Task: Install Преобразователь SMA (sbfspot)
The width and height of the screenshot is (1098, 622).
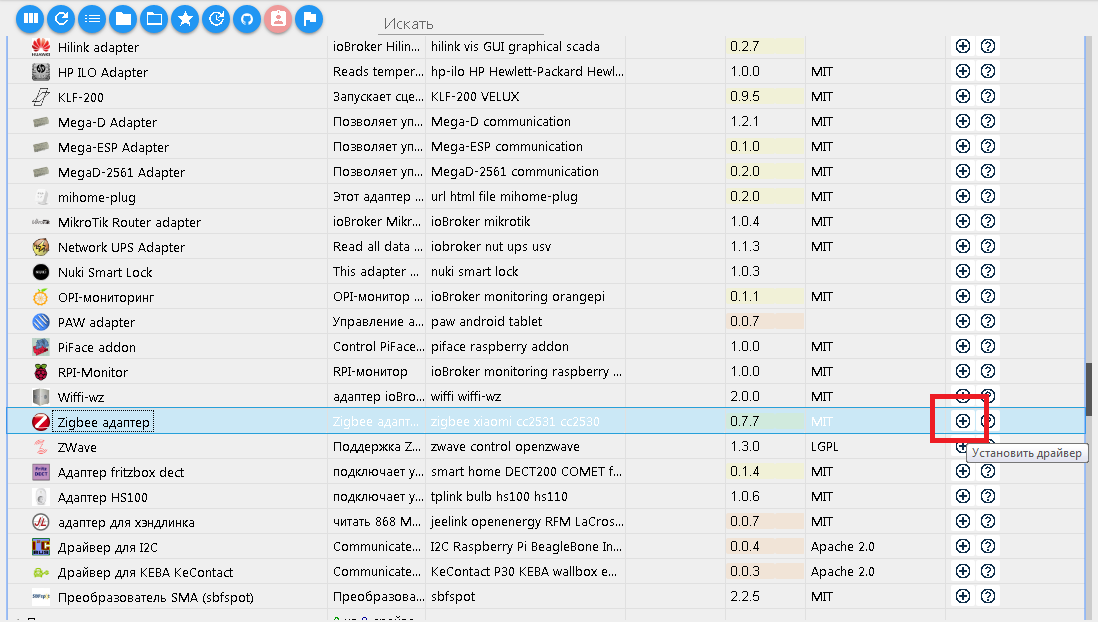Action: 963,596
